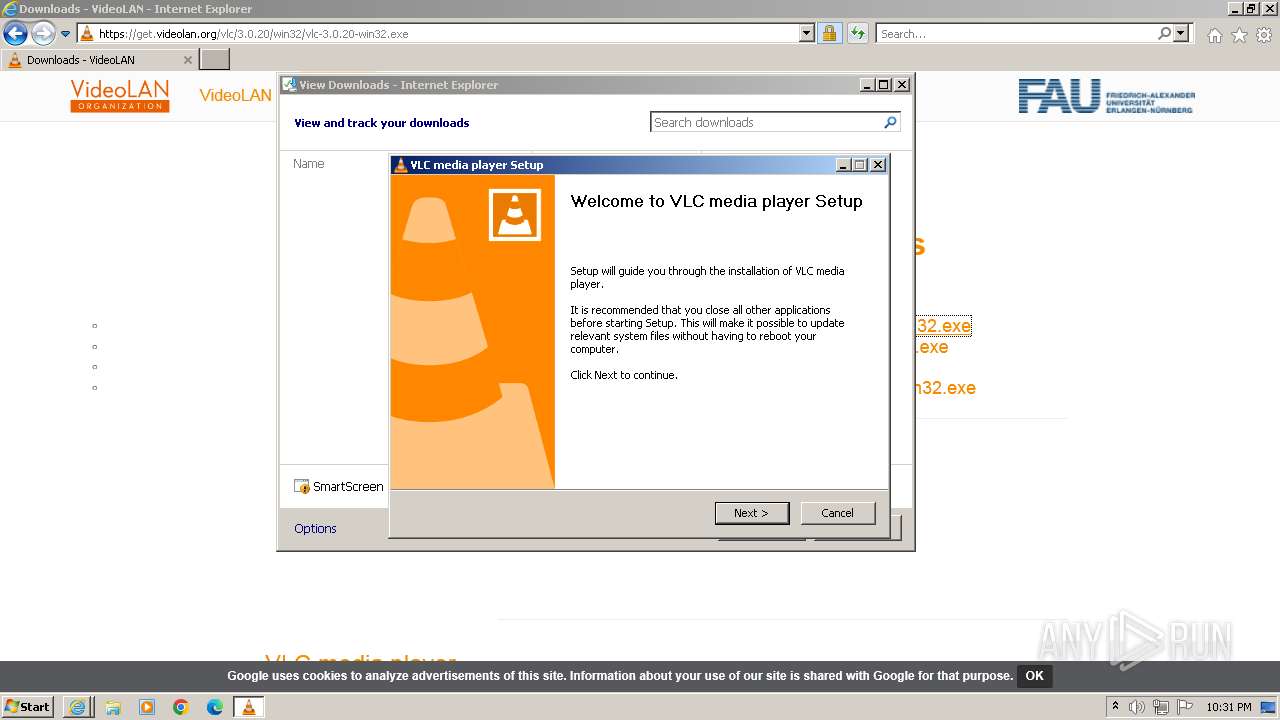Click the address bar URL field

coord(447,33)
